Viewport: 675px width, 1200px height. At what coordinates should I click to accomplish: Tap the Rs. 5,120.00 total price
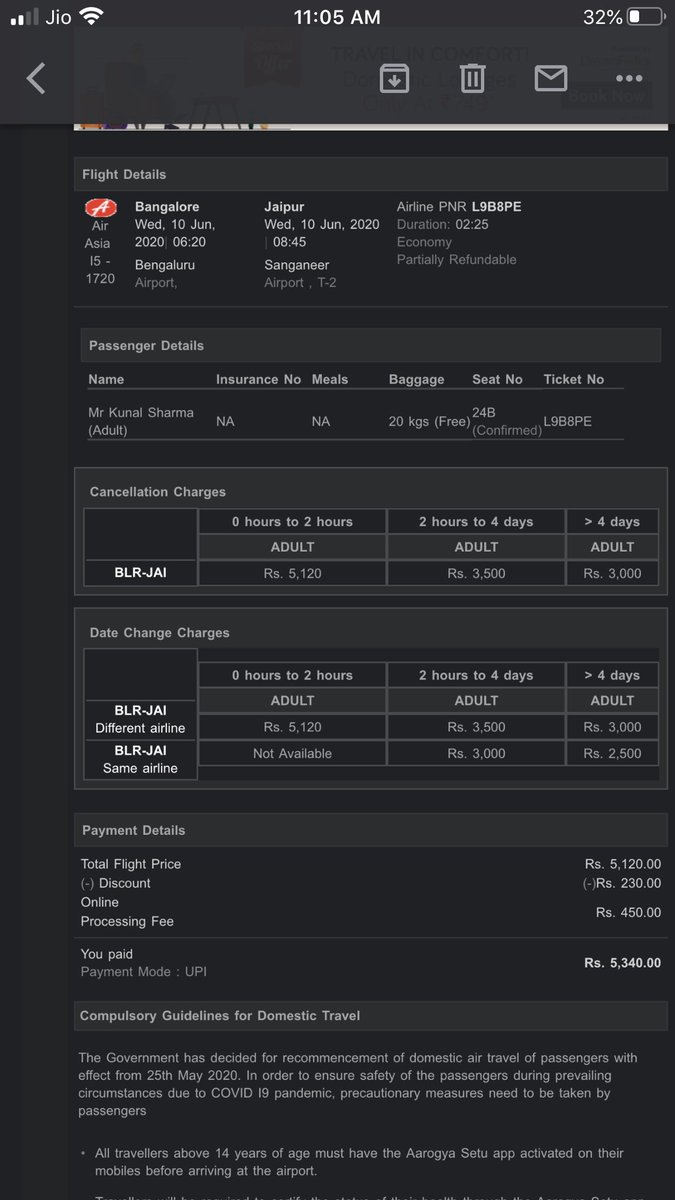[x=622, y=864]
